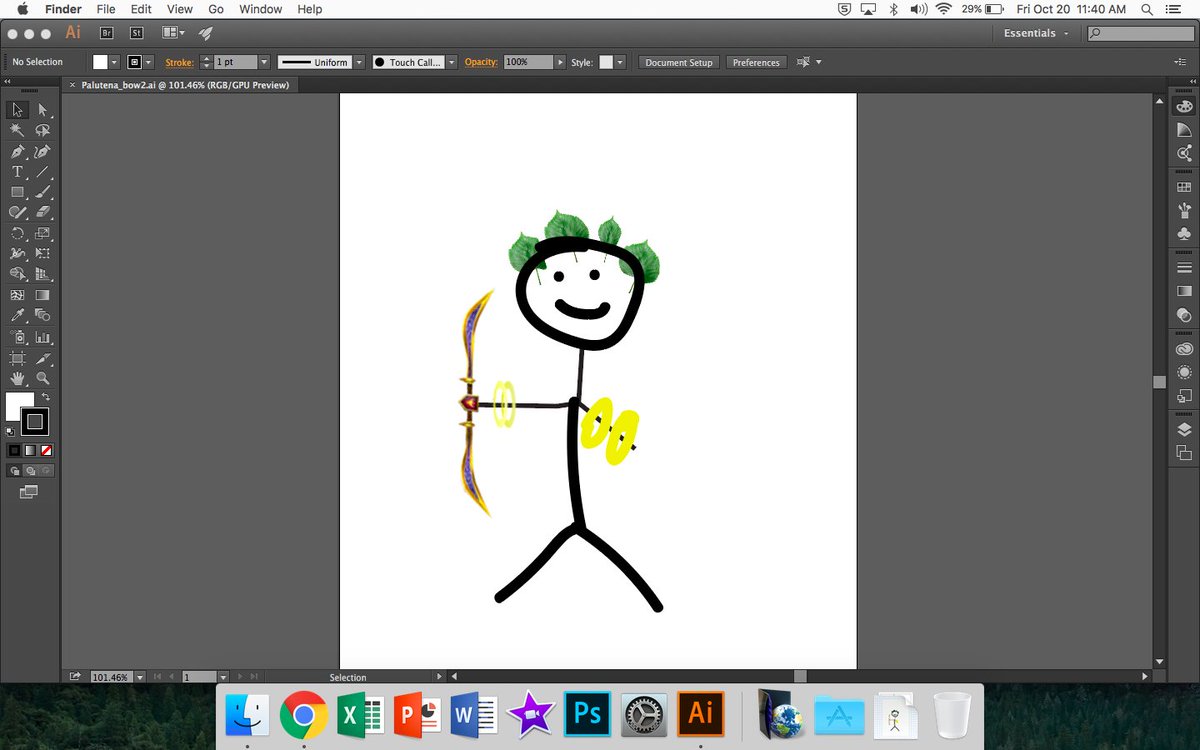Click the Adobe Stock St button
Viewport: 1200px width, 750px height.
(x=137, y=33)
